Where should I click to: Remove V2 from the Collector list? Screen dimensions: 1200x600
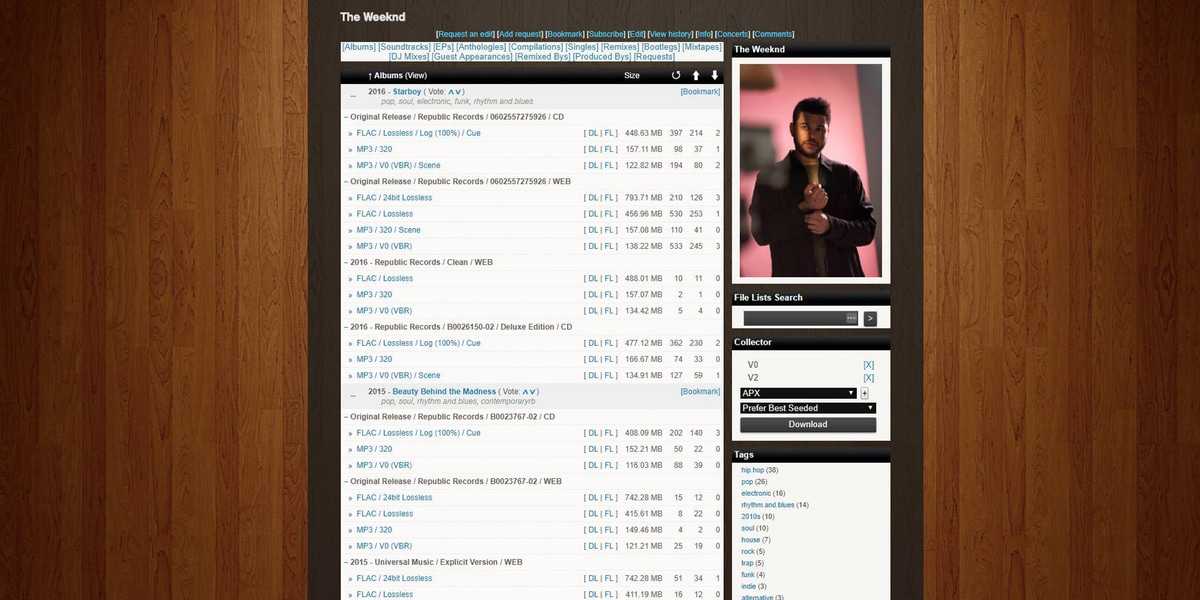[x=868, y=378]
